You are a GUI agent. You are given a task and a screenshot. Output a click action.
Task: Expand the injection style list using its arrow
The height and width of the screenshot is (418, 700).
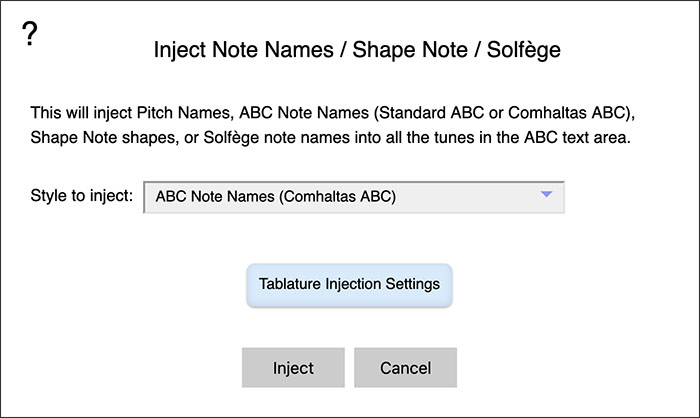pyautogui.click(x=546, y=196)
